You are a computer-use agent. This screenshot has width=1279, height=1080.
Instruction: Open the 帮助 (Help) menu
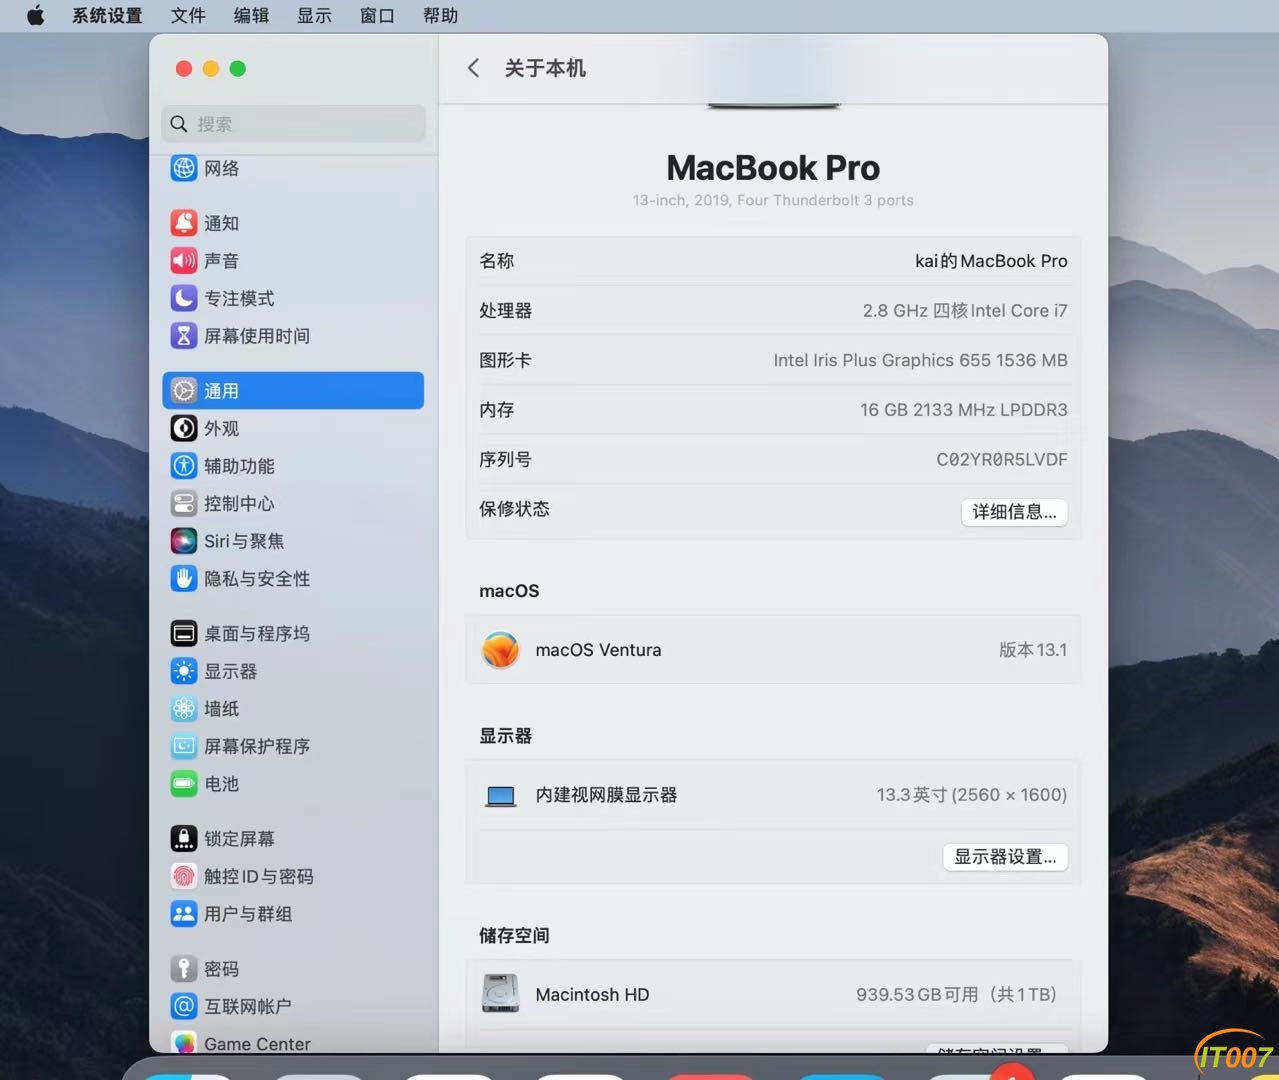440,16
